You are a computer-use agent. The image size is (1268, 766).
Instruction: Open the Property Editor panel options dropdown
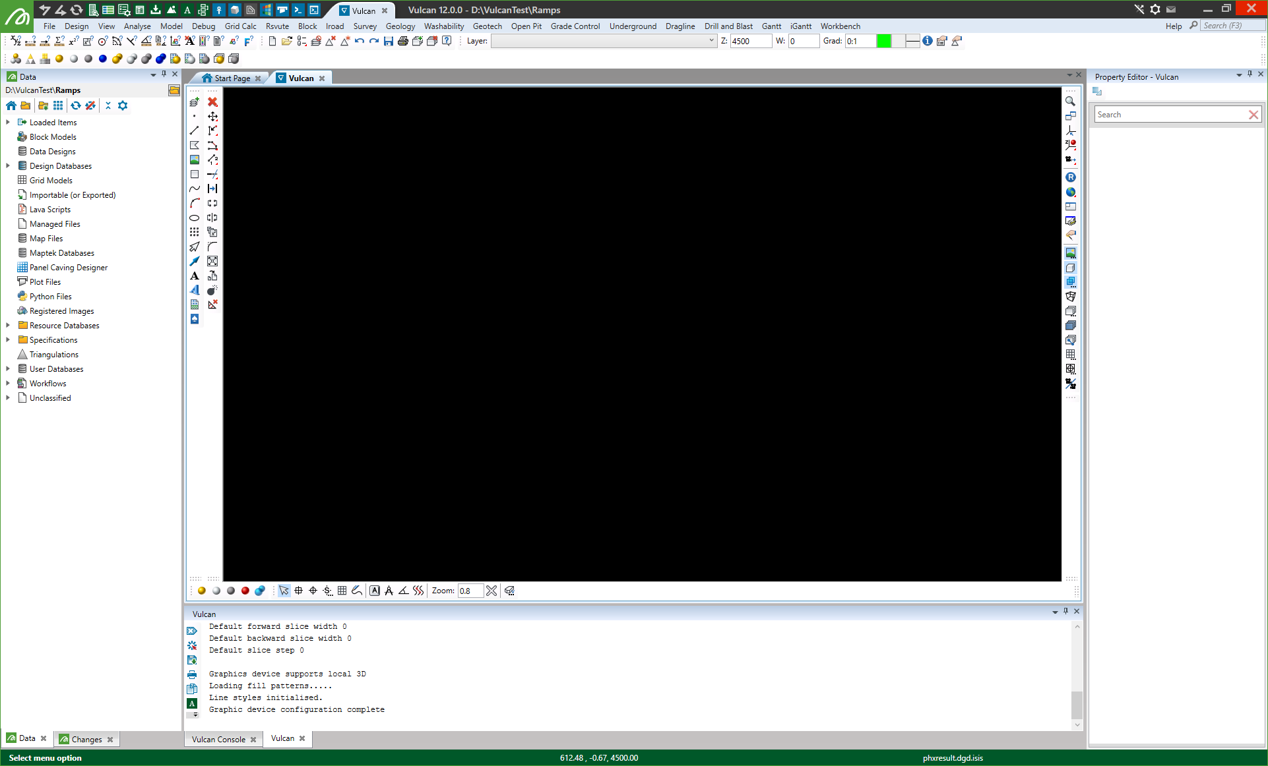pos(1239,76)
